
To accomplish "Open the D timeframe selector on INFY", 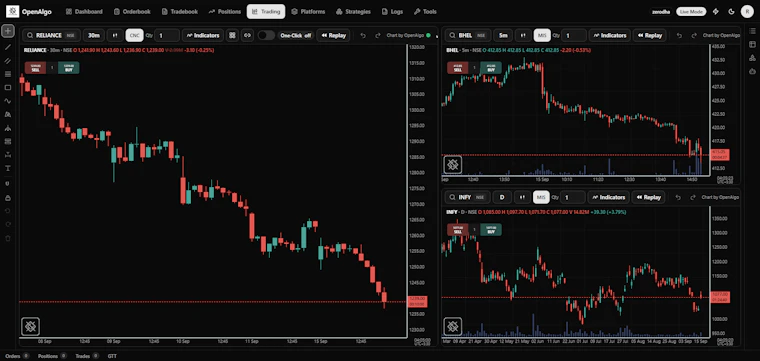I will click(x=502, y=197).
